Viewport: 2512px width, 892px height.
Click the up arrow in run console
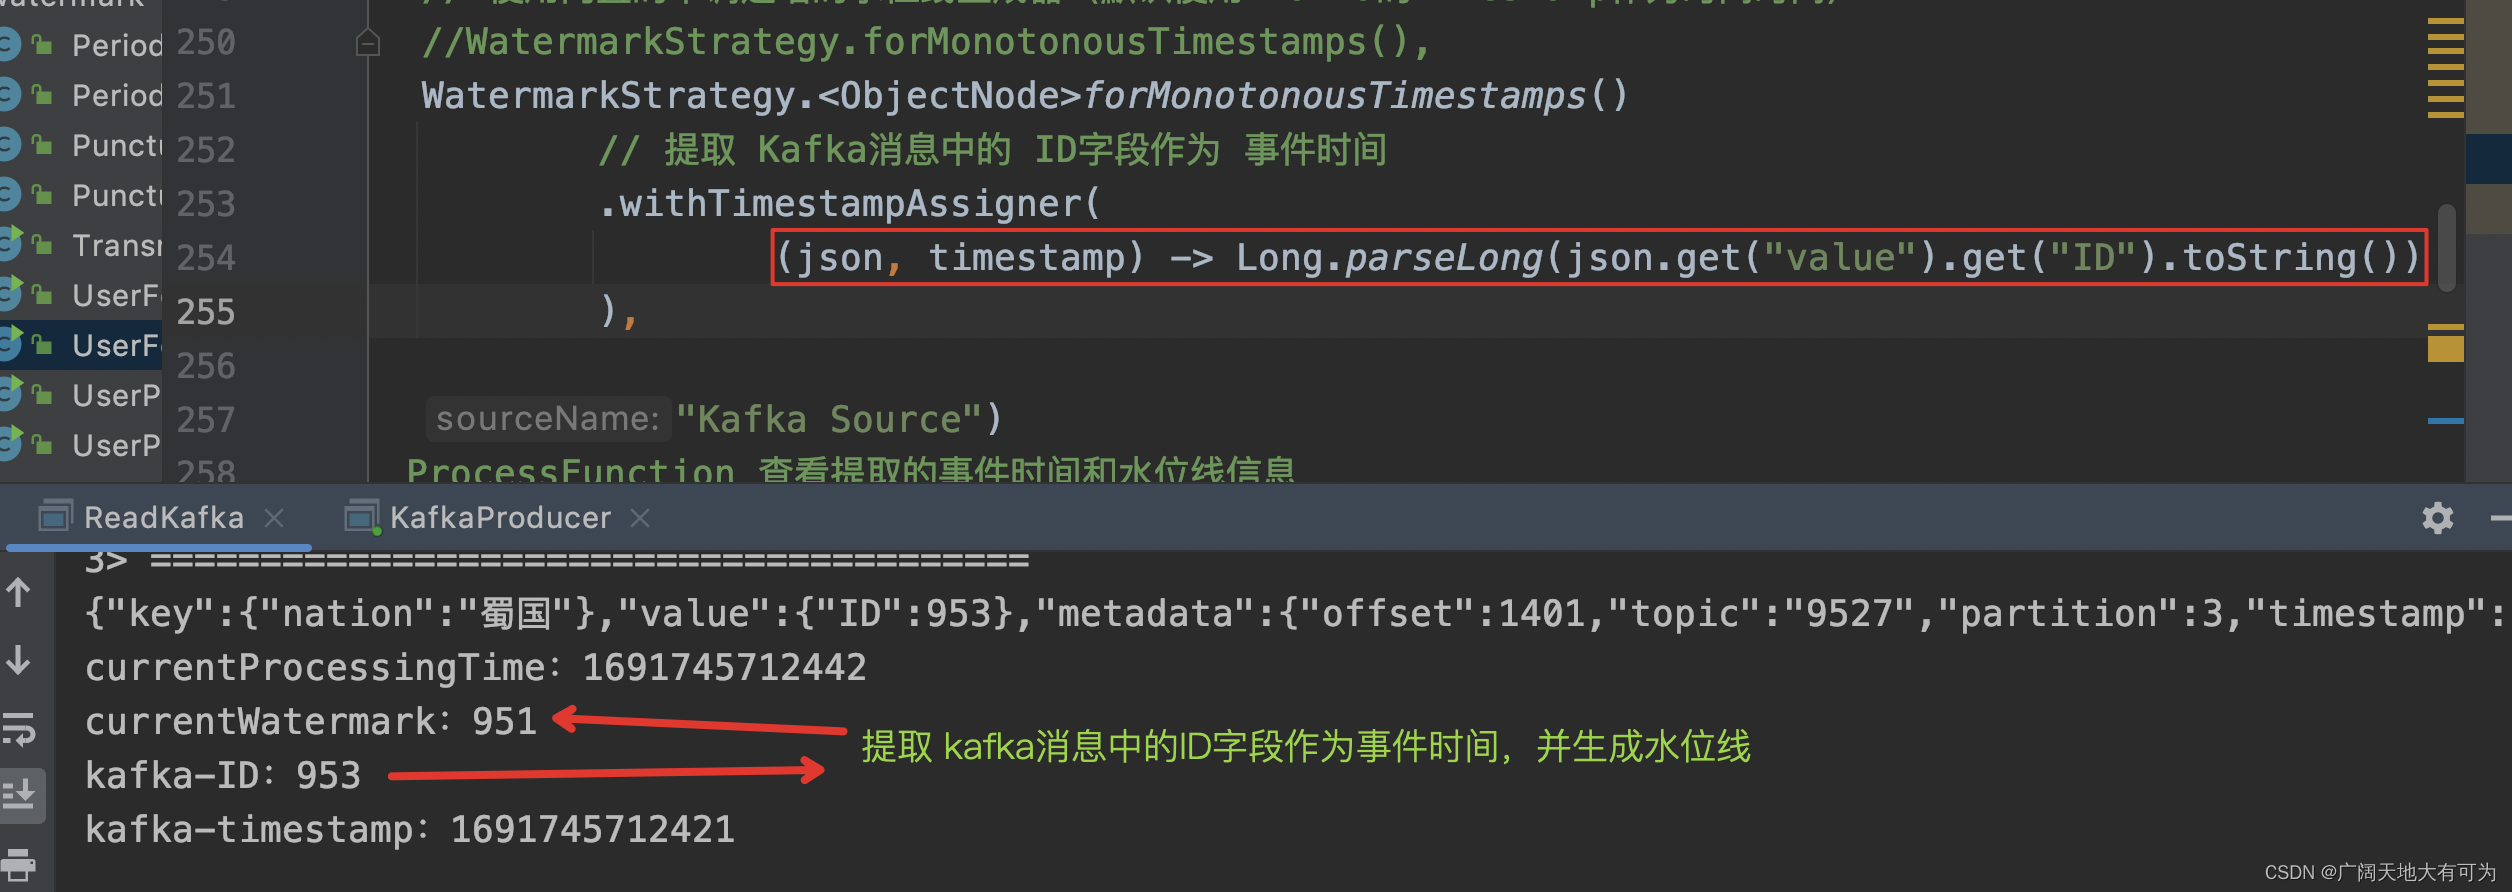[18, 593]
